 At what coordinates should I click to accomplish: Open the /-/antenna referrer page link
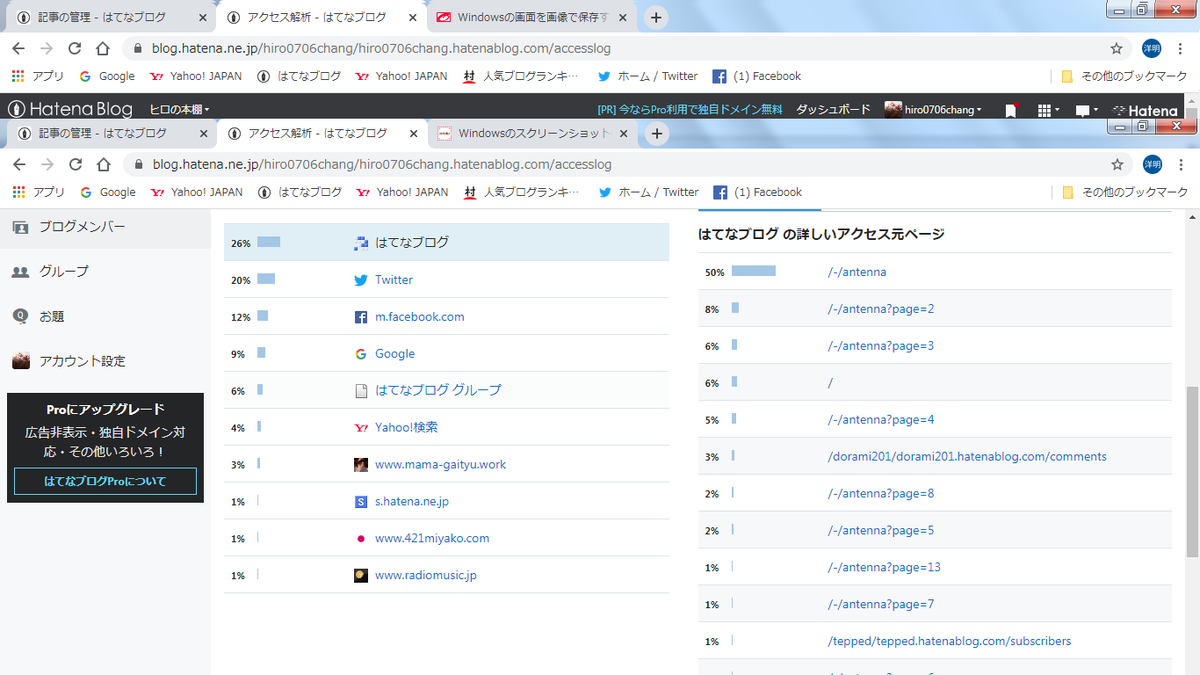[857, 272]
